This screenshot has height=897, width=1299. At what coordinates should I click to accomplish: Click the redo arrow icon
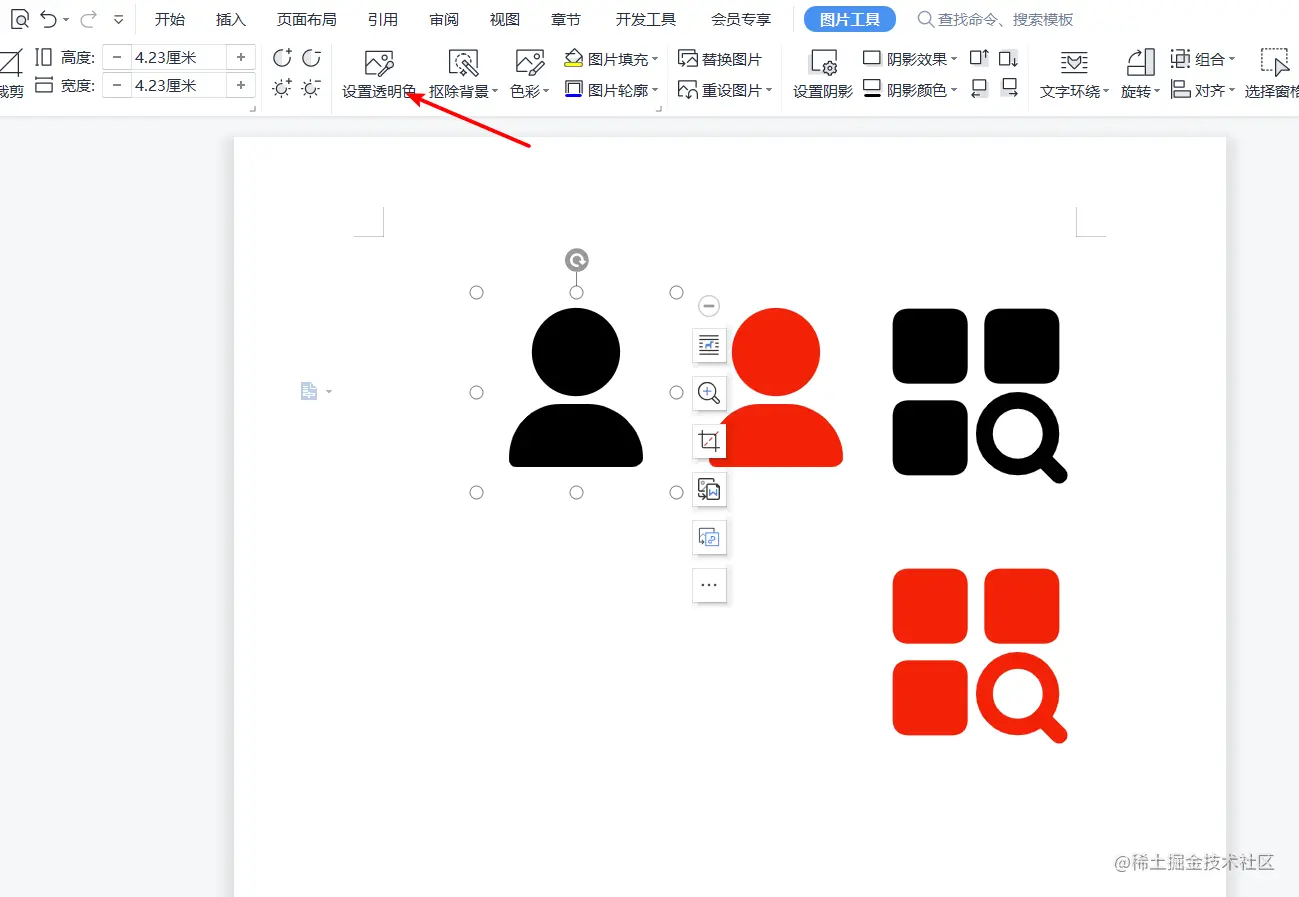point(88,19)
